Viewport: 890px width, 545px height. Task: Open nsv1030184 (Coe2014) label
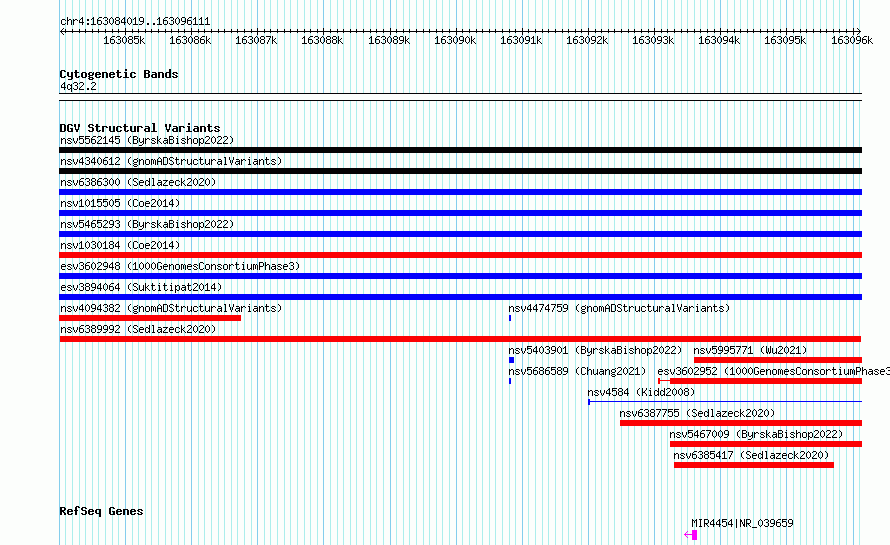point(120,245)
